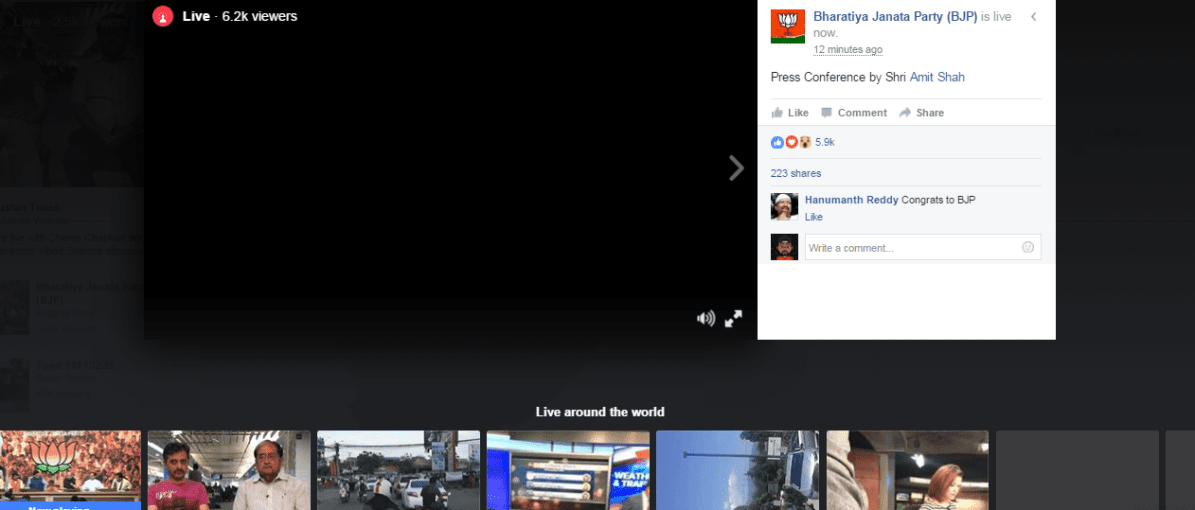Click the '6.2k viewers' count text
The width and height of the screenshot is (1195, 510).
260,16
